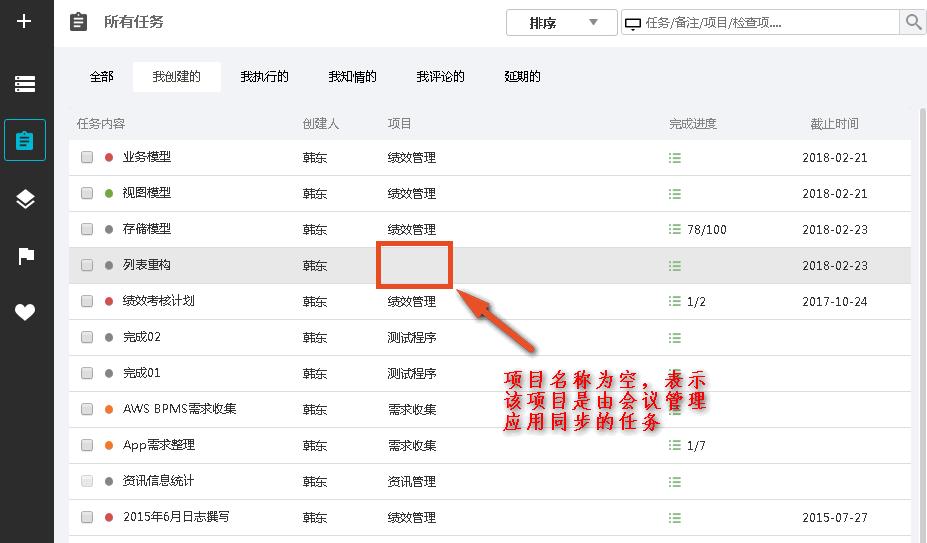This screenshot has height=543, width=927.
Task: Check the 业务模型 task checkbox
Action: 87,157
